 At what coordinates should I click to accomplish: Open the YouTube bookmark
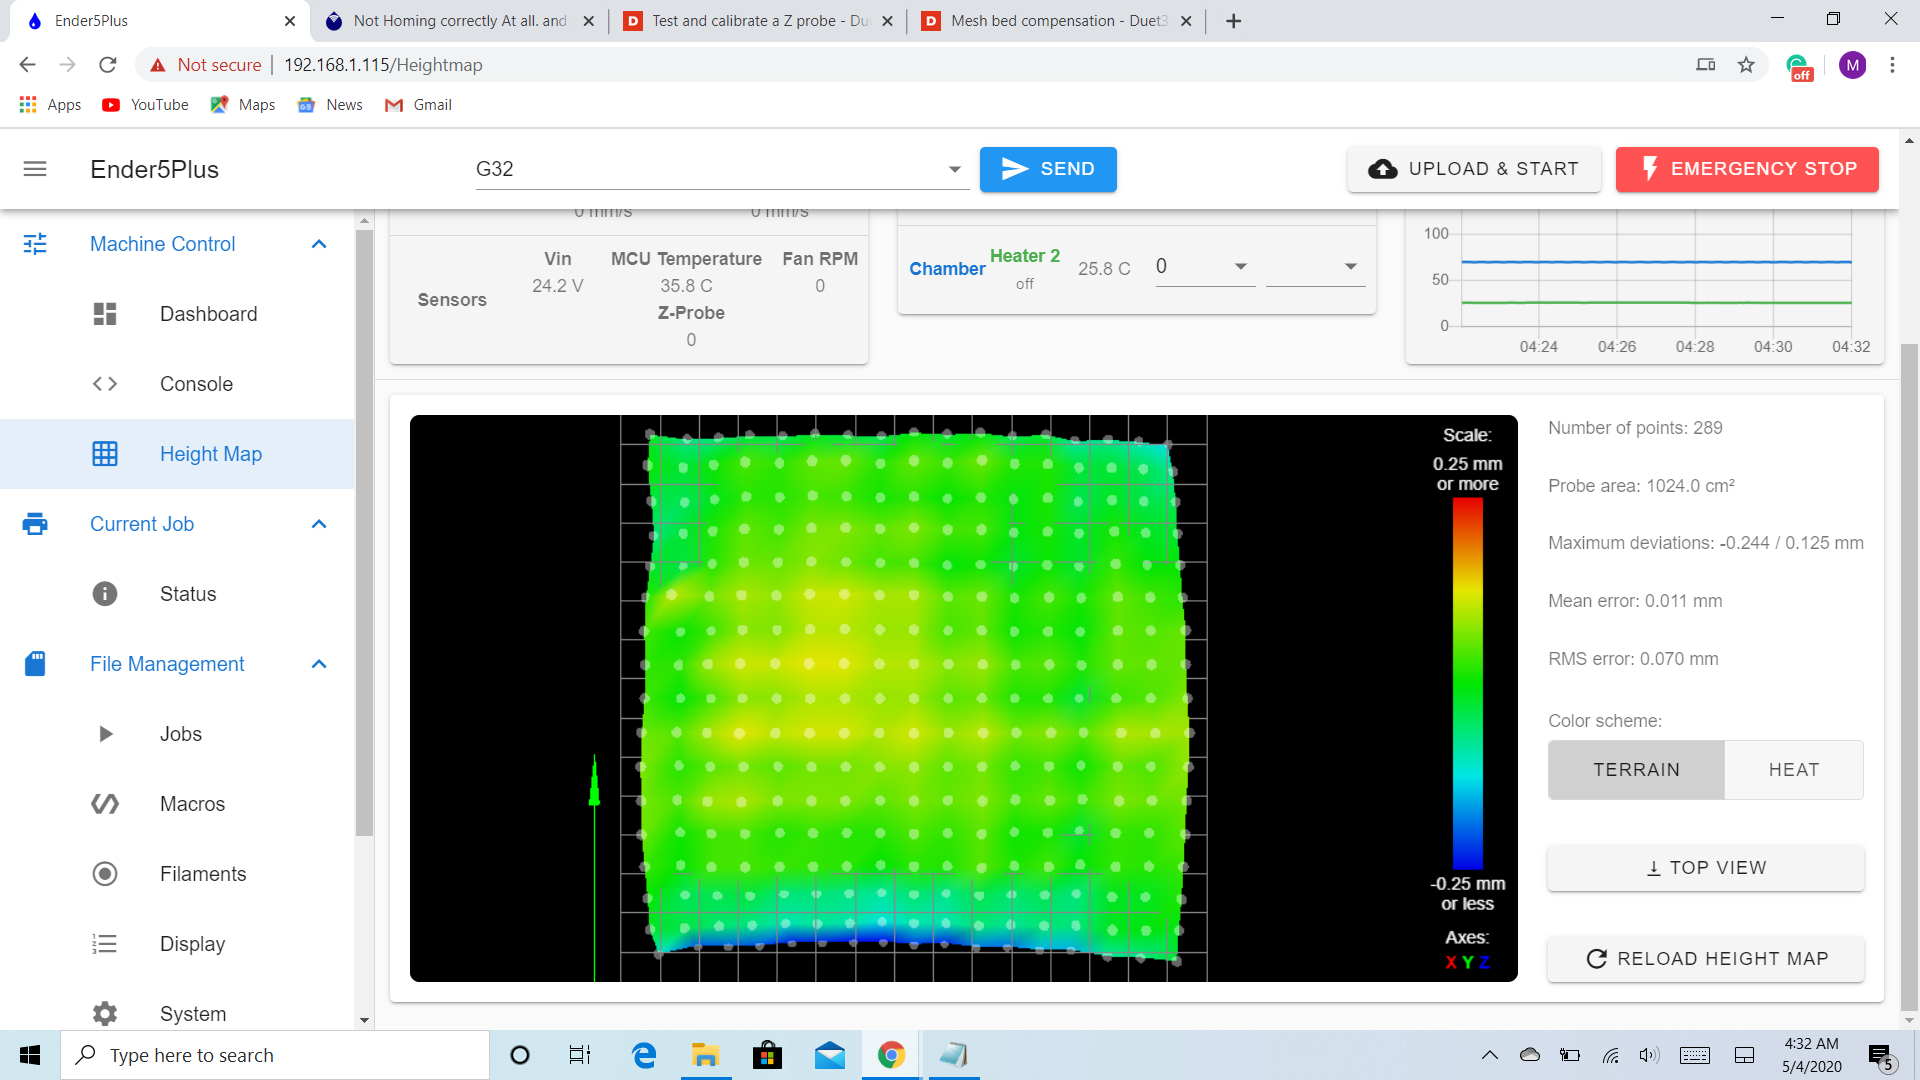[x=145, y=105]
